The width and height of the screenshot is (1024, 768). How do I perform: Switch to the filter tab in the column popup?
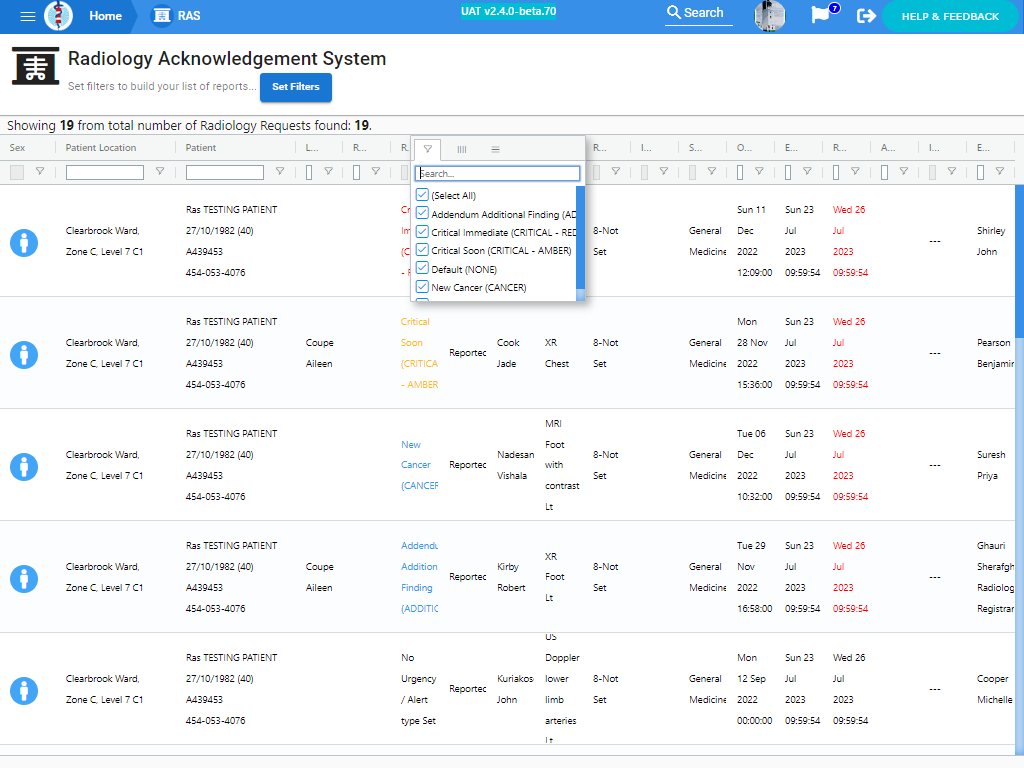[428, 149]
